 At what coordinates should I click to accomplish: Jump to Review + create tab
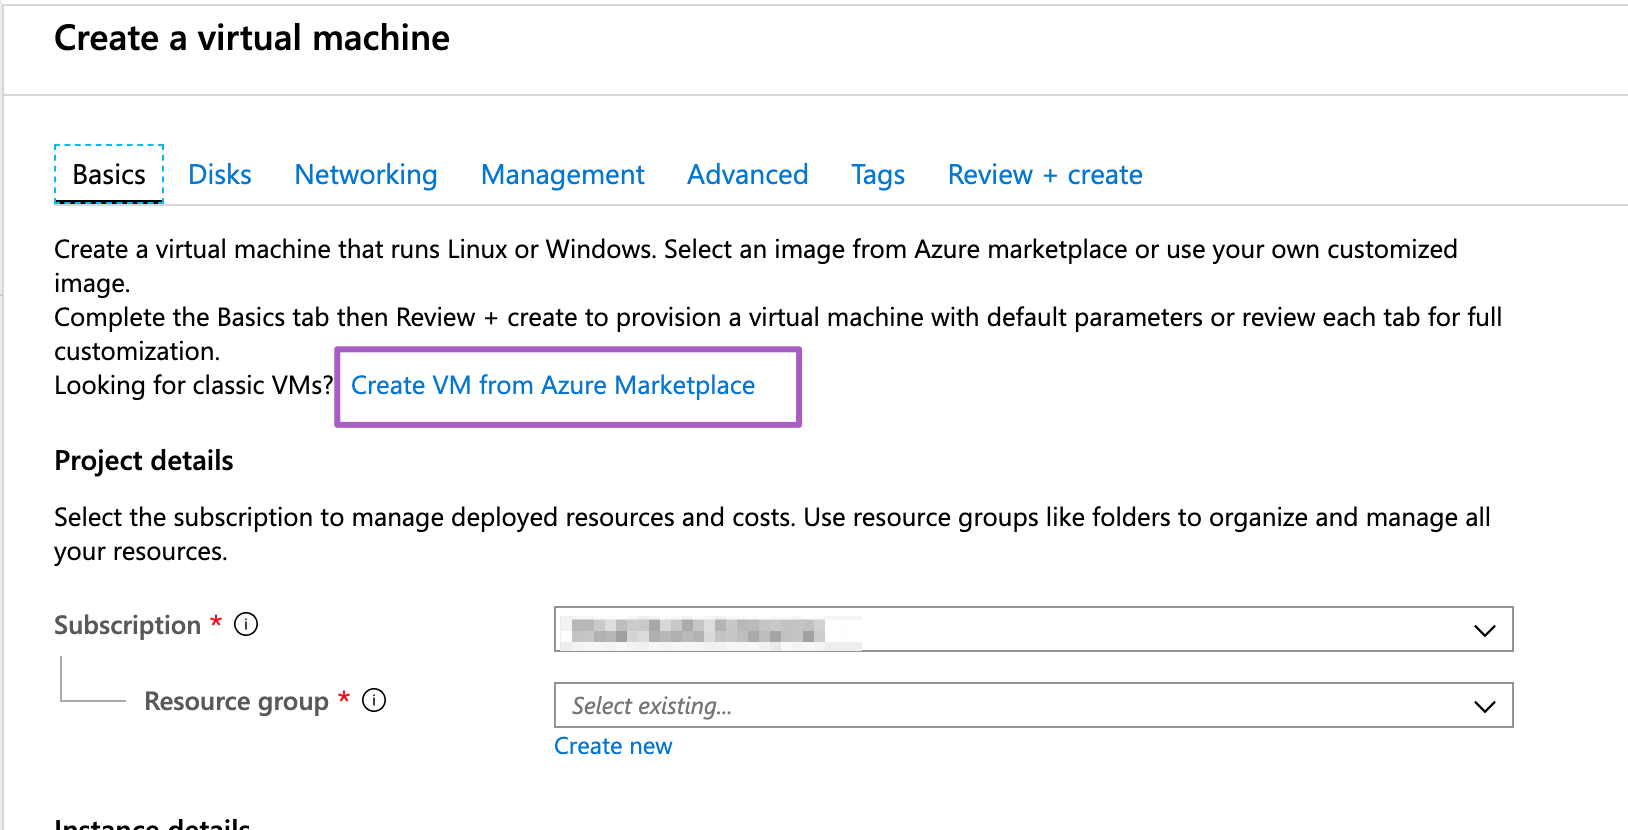1045,175
